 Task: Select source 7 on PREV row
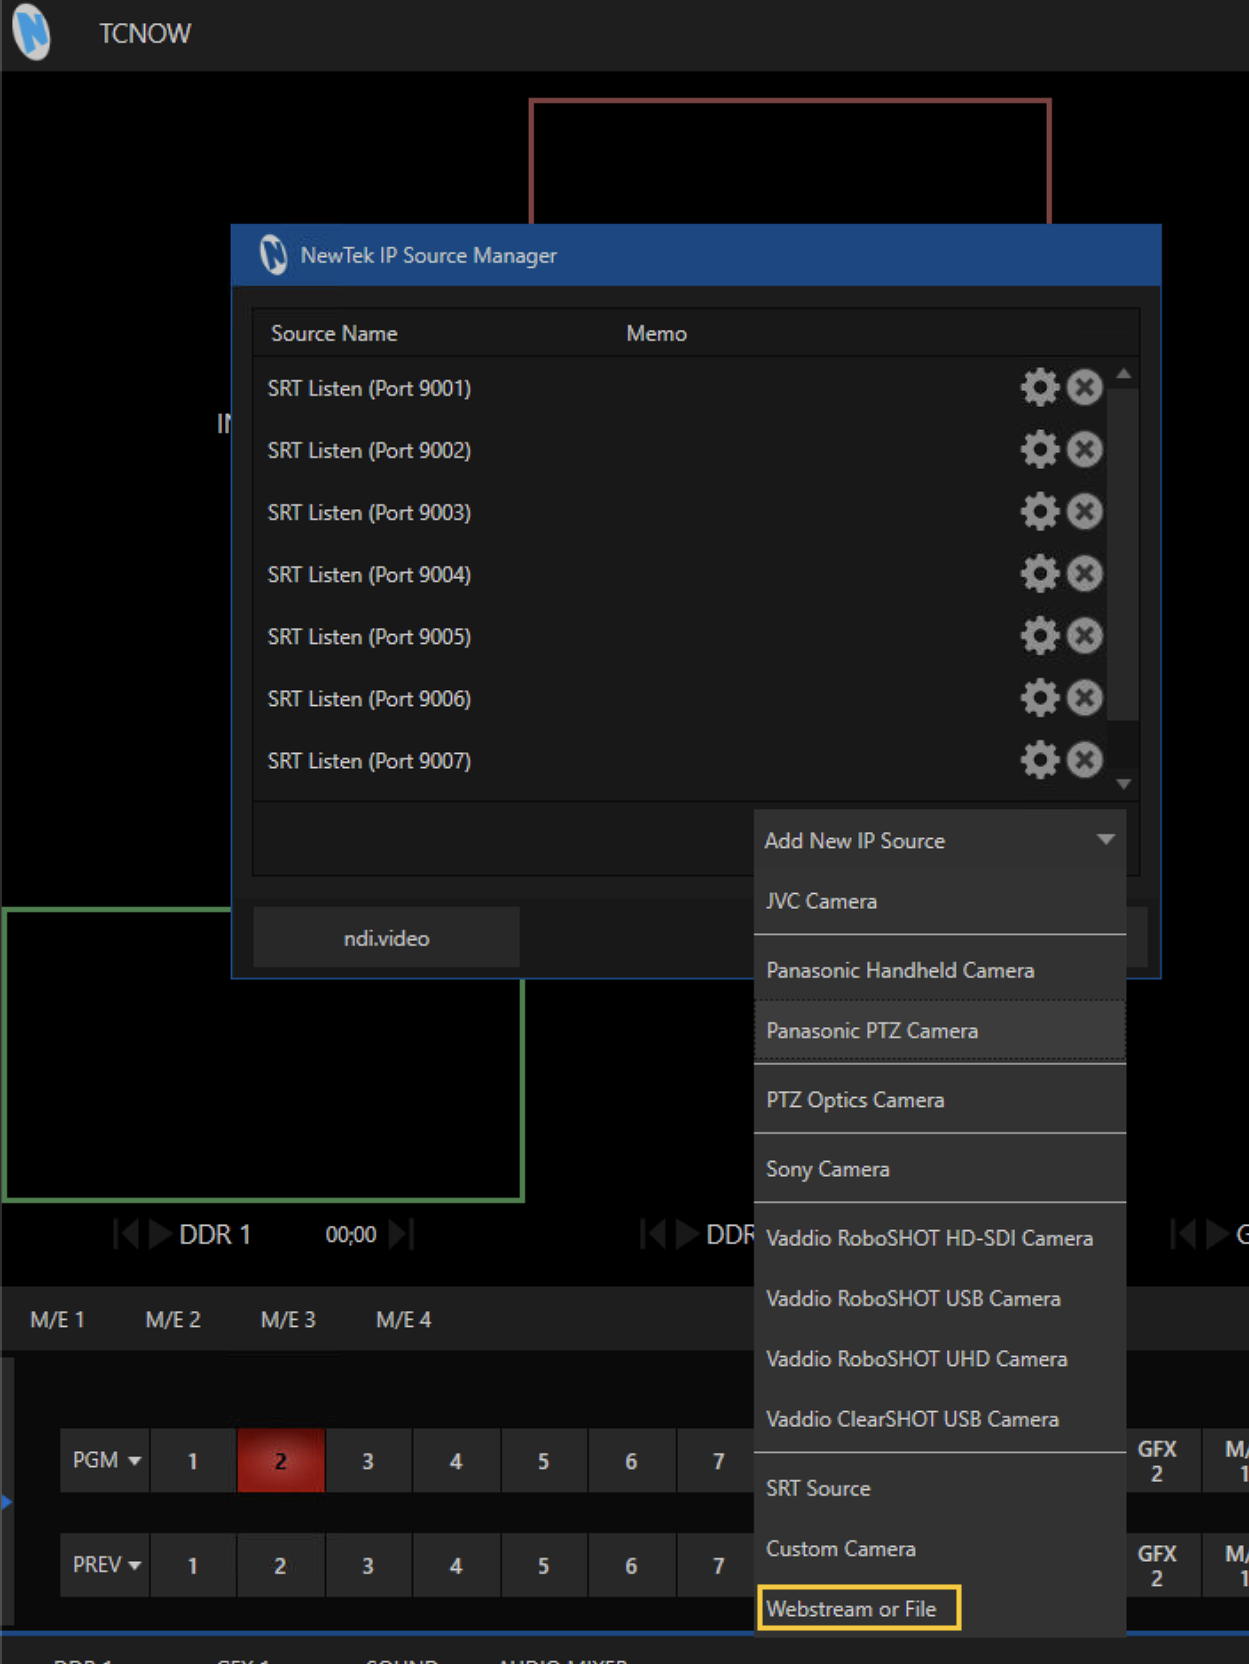tap(716, 1564)
